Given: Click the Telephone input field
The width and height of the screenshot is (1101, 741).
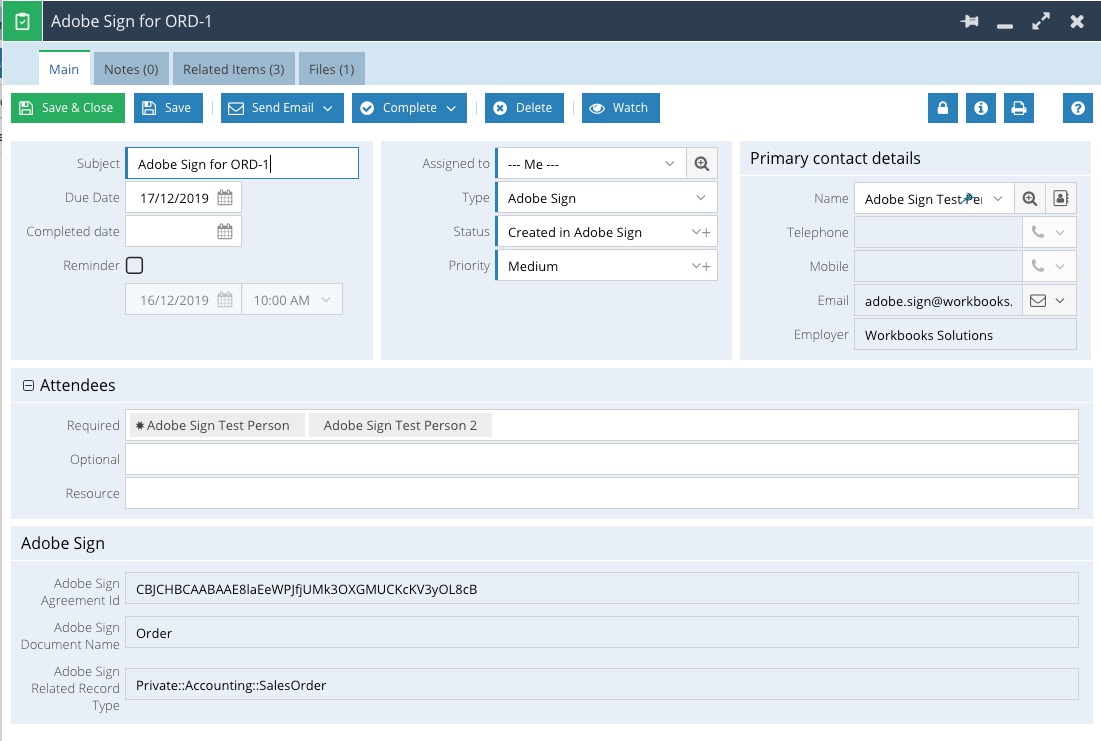Looking at the screenshot, I should [938, 232].
